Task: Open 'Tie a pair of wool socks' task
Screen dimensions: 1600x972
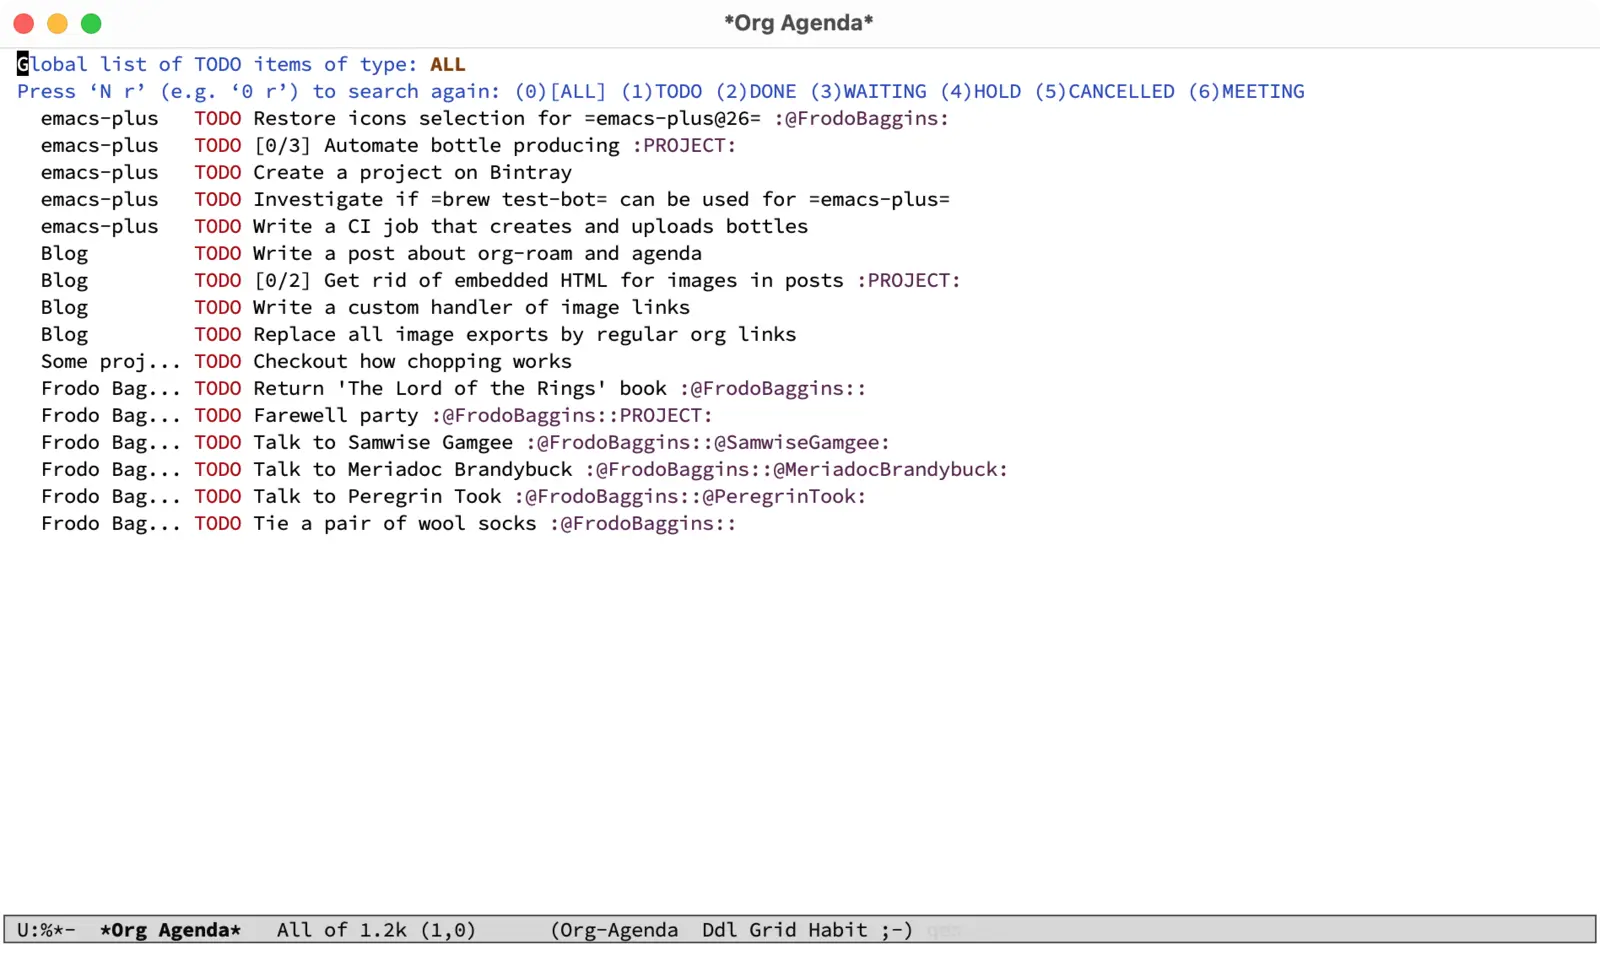Action: tap(394, 523)
